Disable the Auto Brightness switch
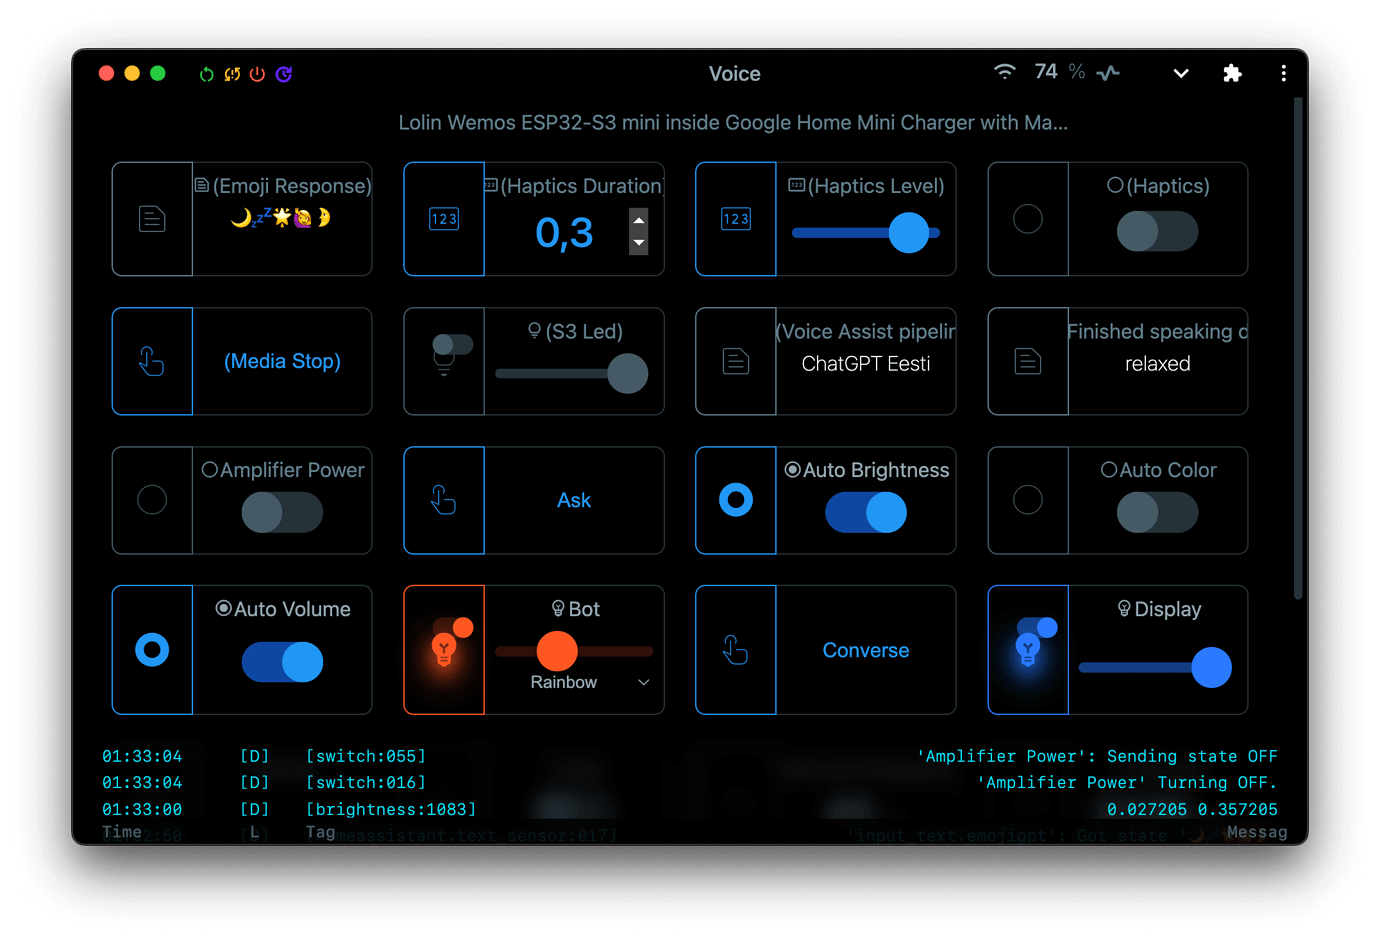The image size is (1380, 940). [866, 511]
